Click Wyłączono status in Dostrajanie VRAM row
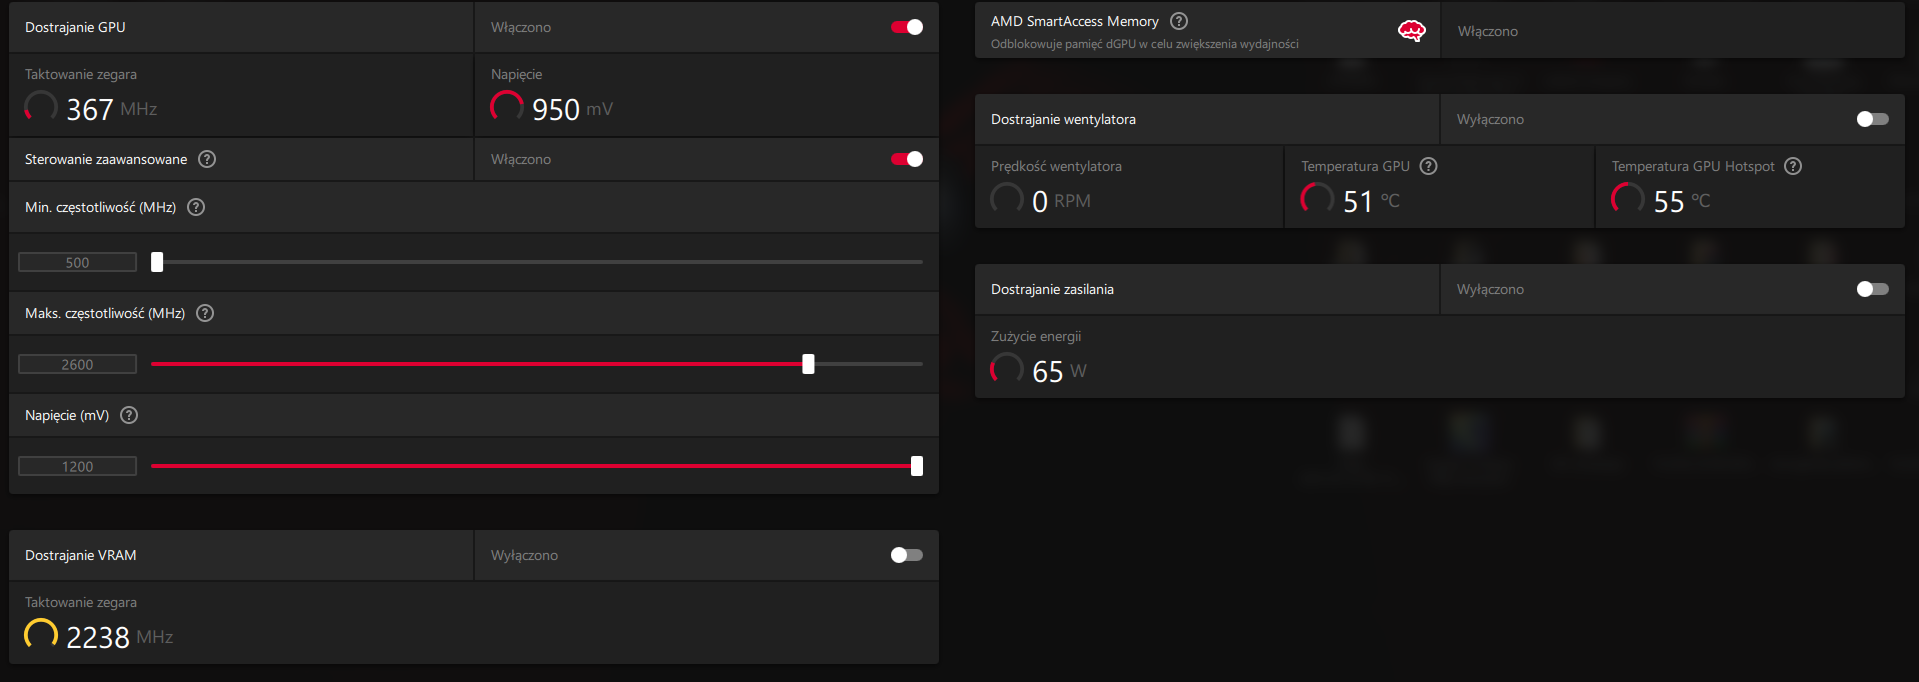 [524, 555]
